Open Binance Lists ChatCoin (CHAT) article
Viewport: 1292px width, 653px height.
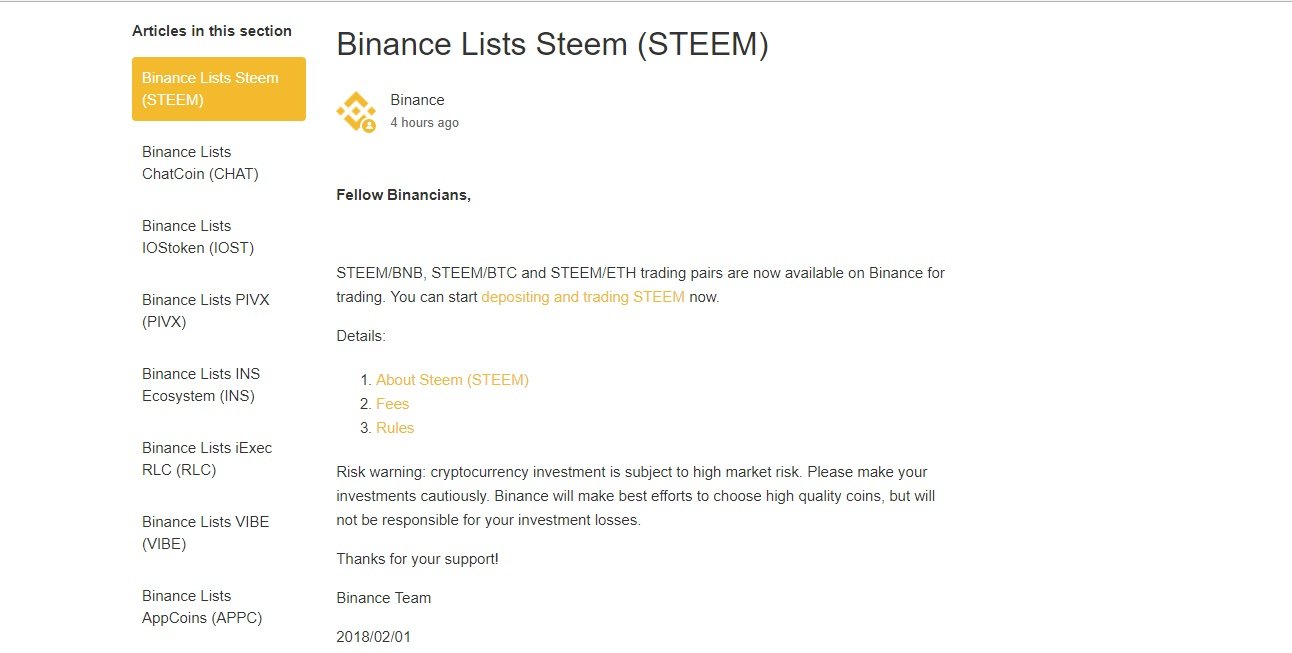tap(200, 163)
